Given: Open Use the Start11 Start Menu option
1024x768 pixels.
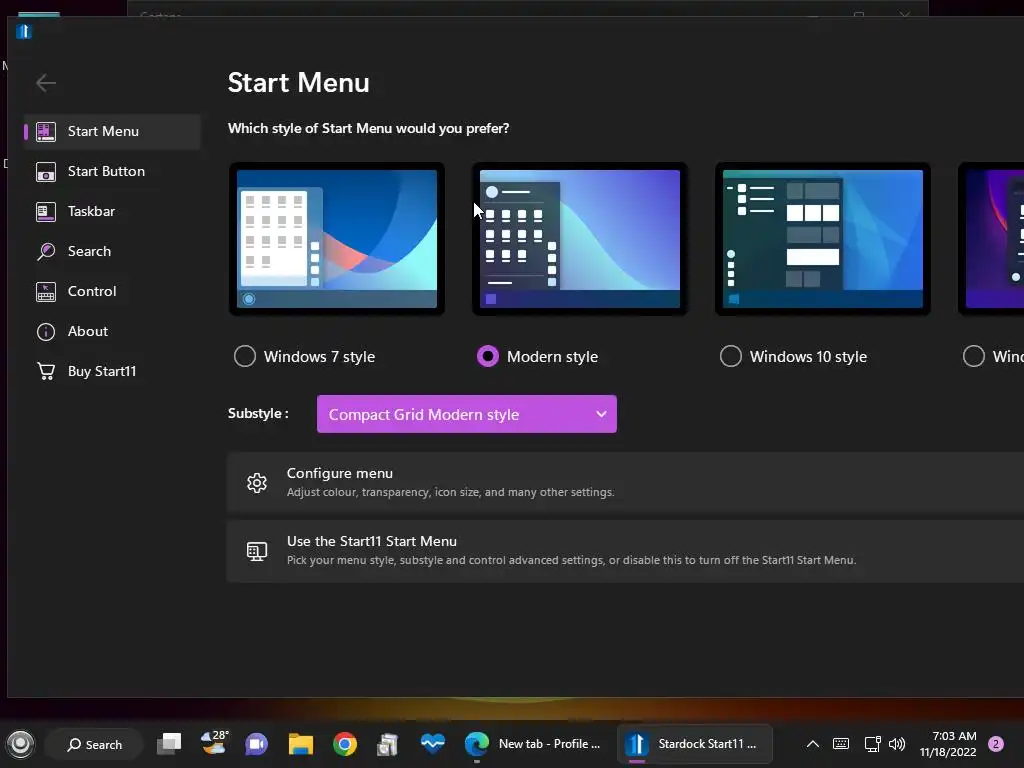Looking at the screenshot, I should coord(625,551).
